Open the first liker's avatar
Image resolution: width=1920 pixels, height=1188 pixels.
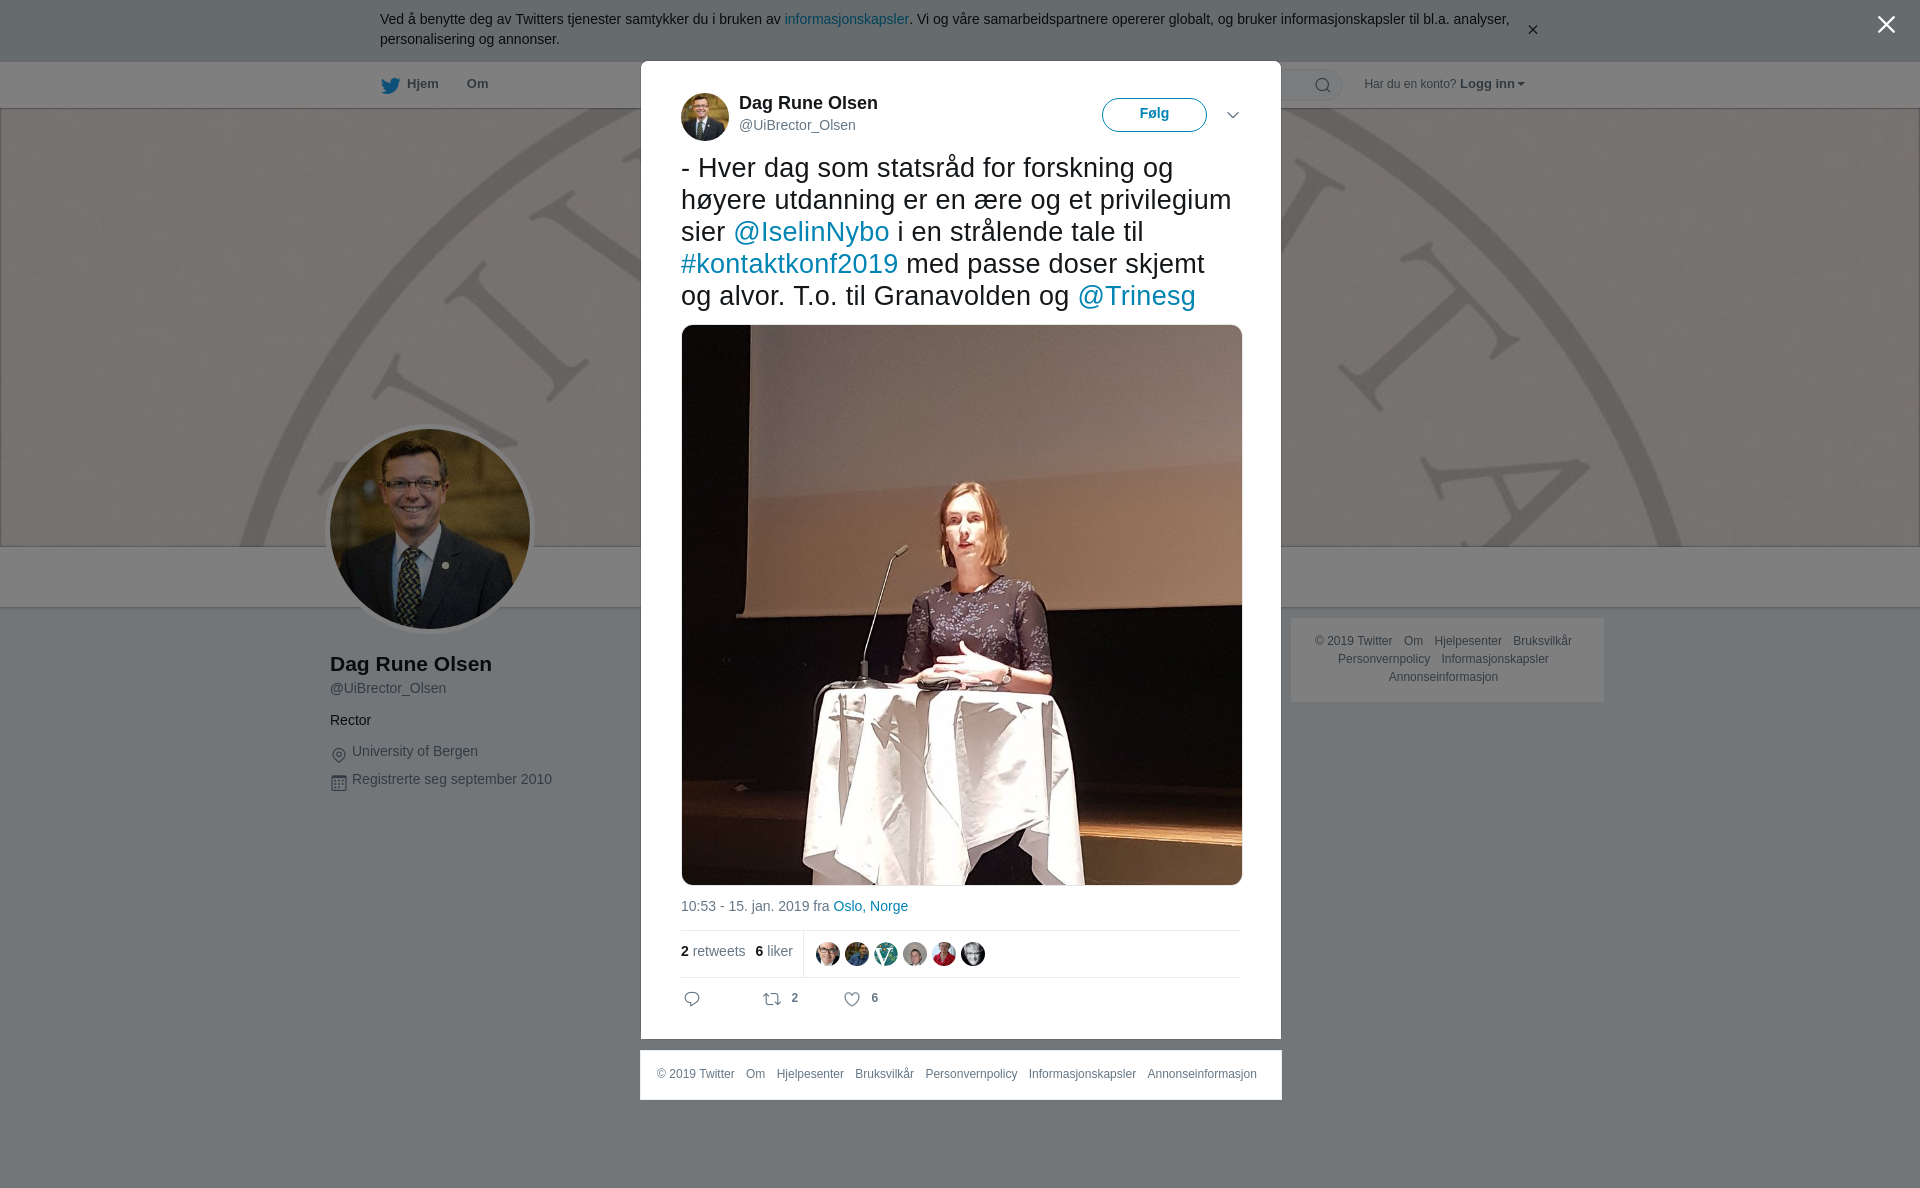click(x=828, y=954)
